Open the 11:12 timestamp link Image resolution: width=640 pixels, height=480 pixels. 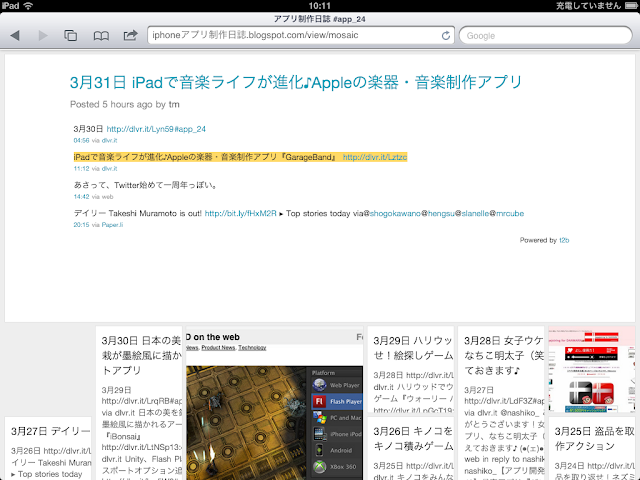pyautogui.click(x=81, y=169)
